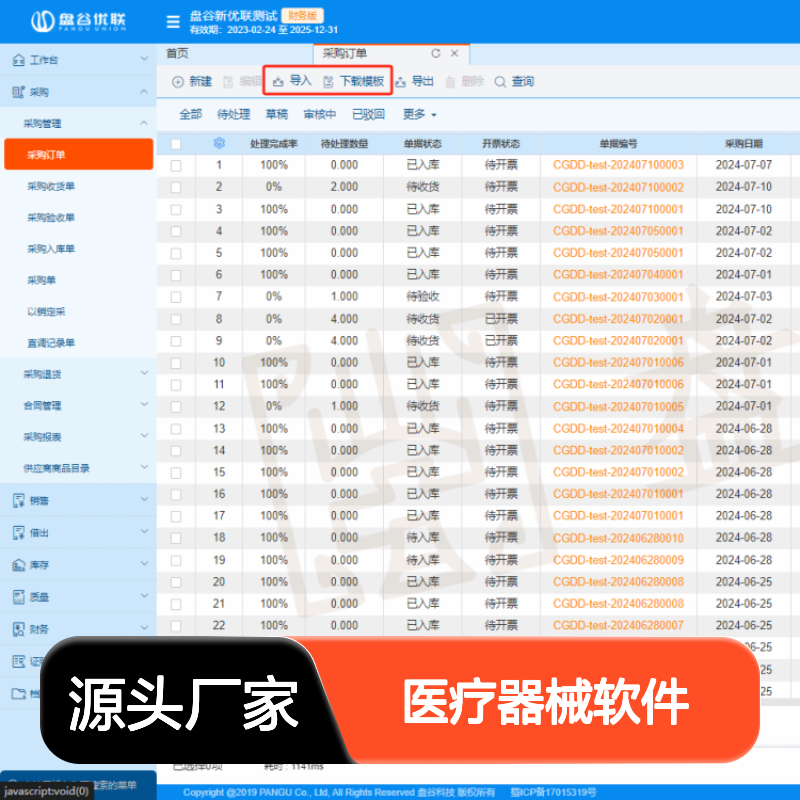
Task: Click the 编辑 edit icon
Action: (228, 82)
